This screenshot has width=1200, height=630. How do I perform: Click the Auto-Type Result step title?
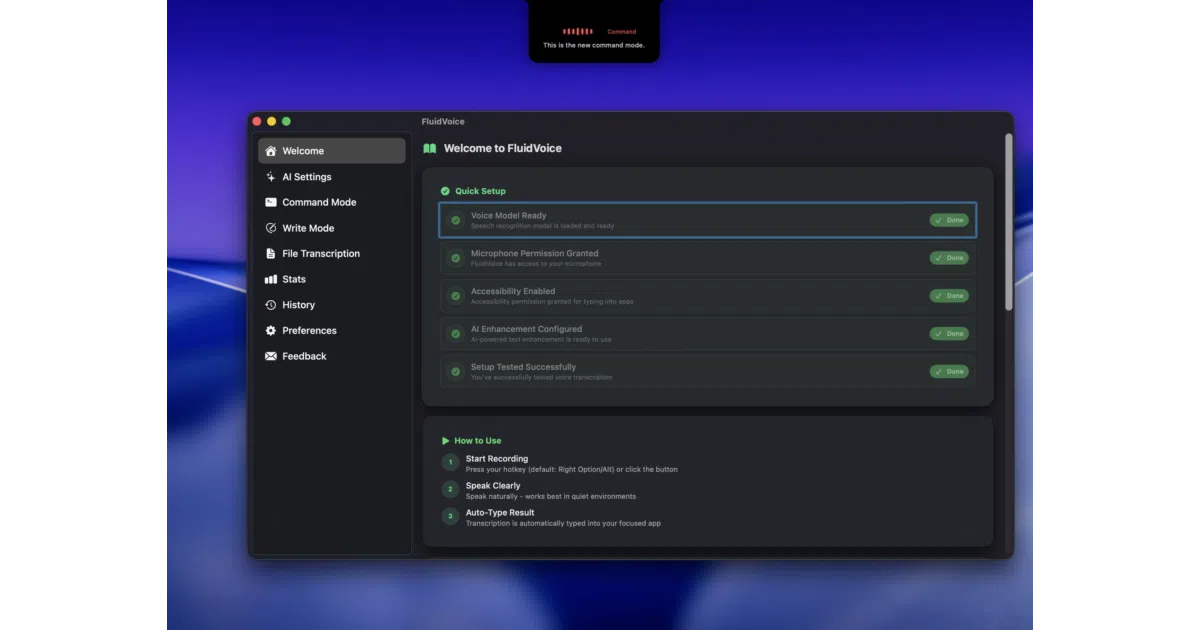point(500,513)
